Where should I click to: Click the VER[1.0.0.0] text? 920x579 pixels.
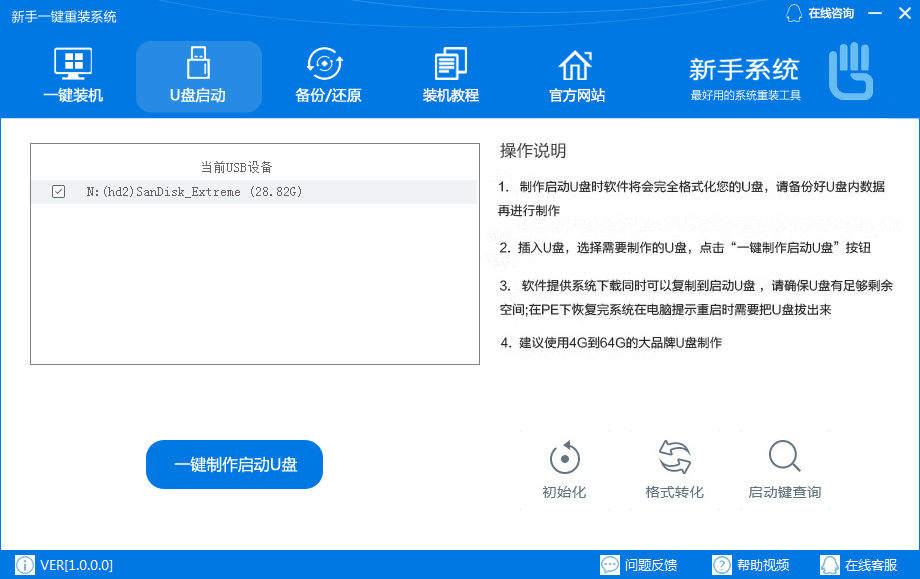pyautogui.click(x=76, y=566)
